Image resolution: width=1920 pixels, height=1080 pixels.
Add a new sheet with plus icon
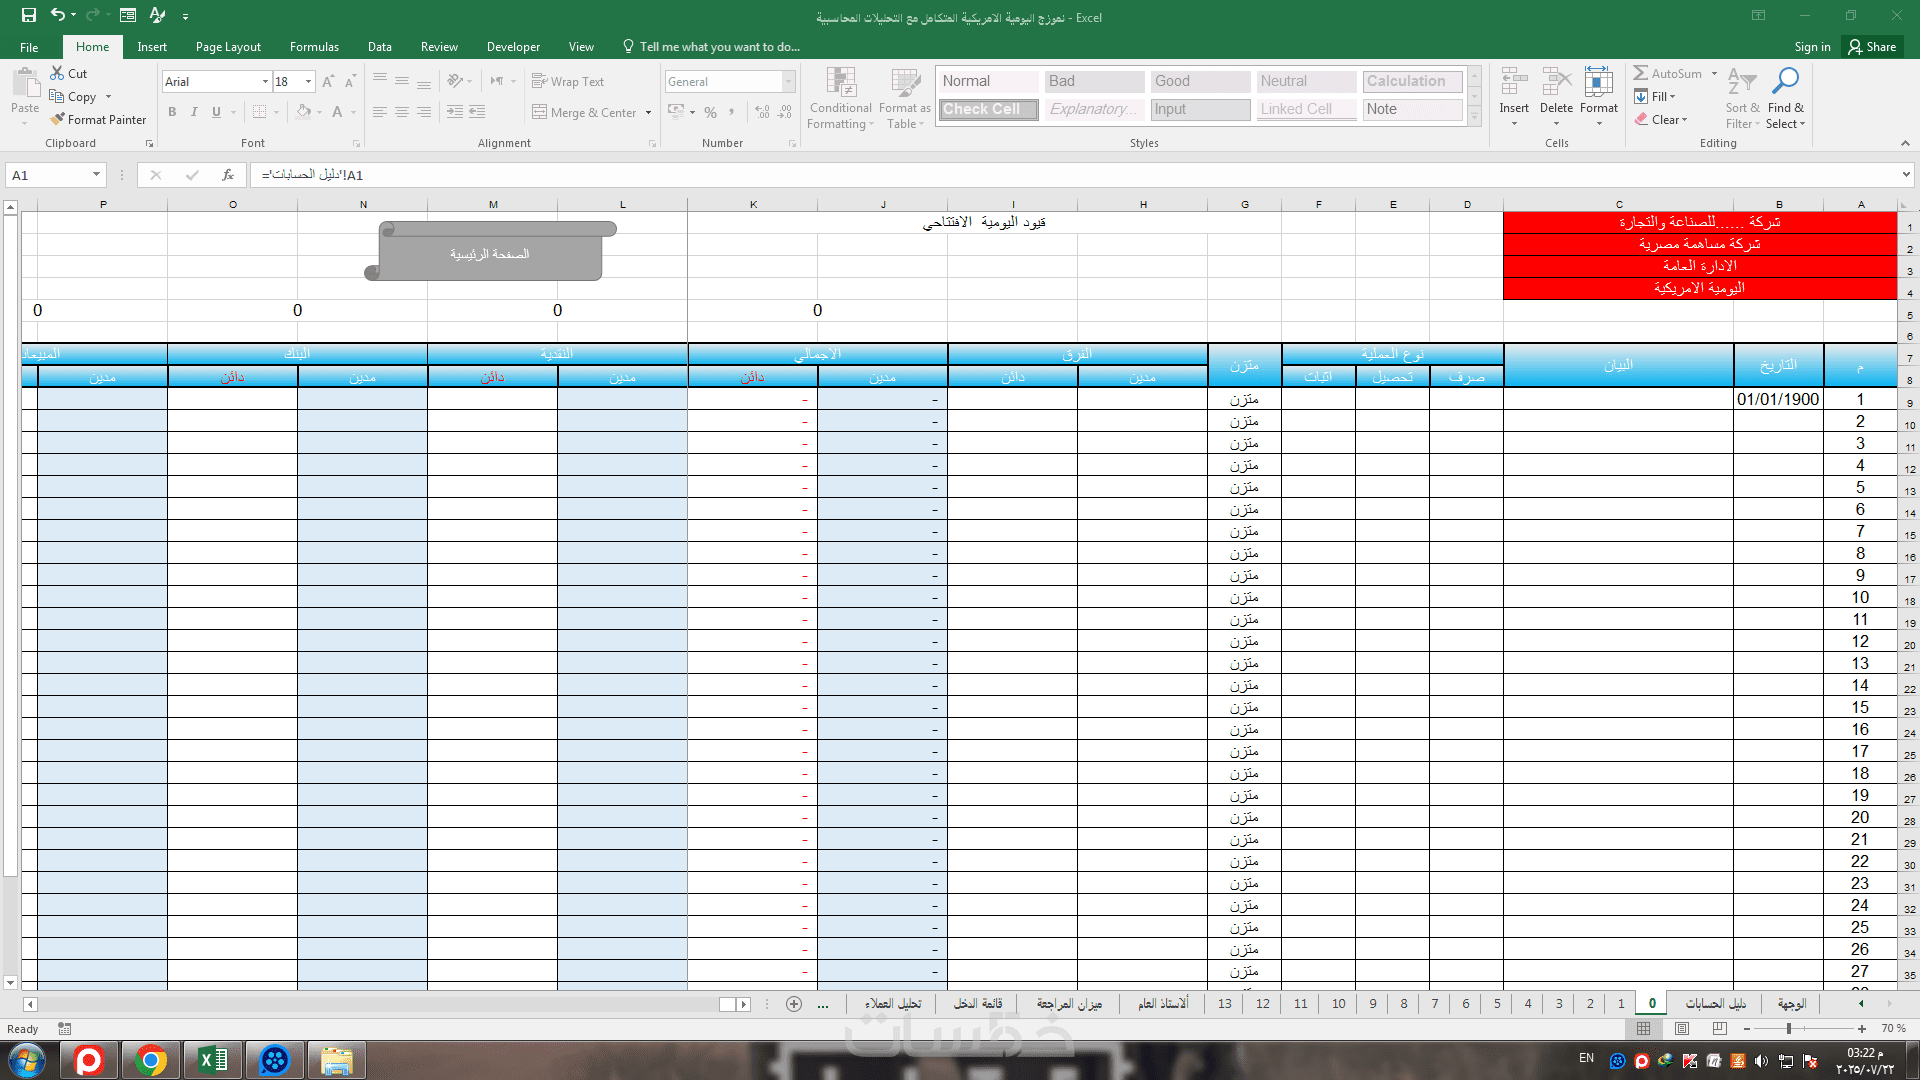coord(794,1004)
